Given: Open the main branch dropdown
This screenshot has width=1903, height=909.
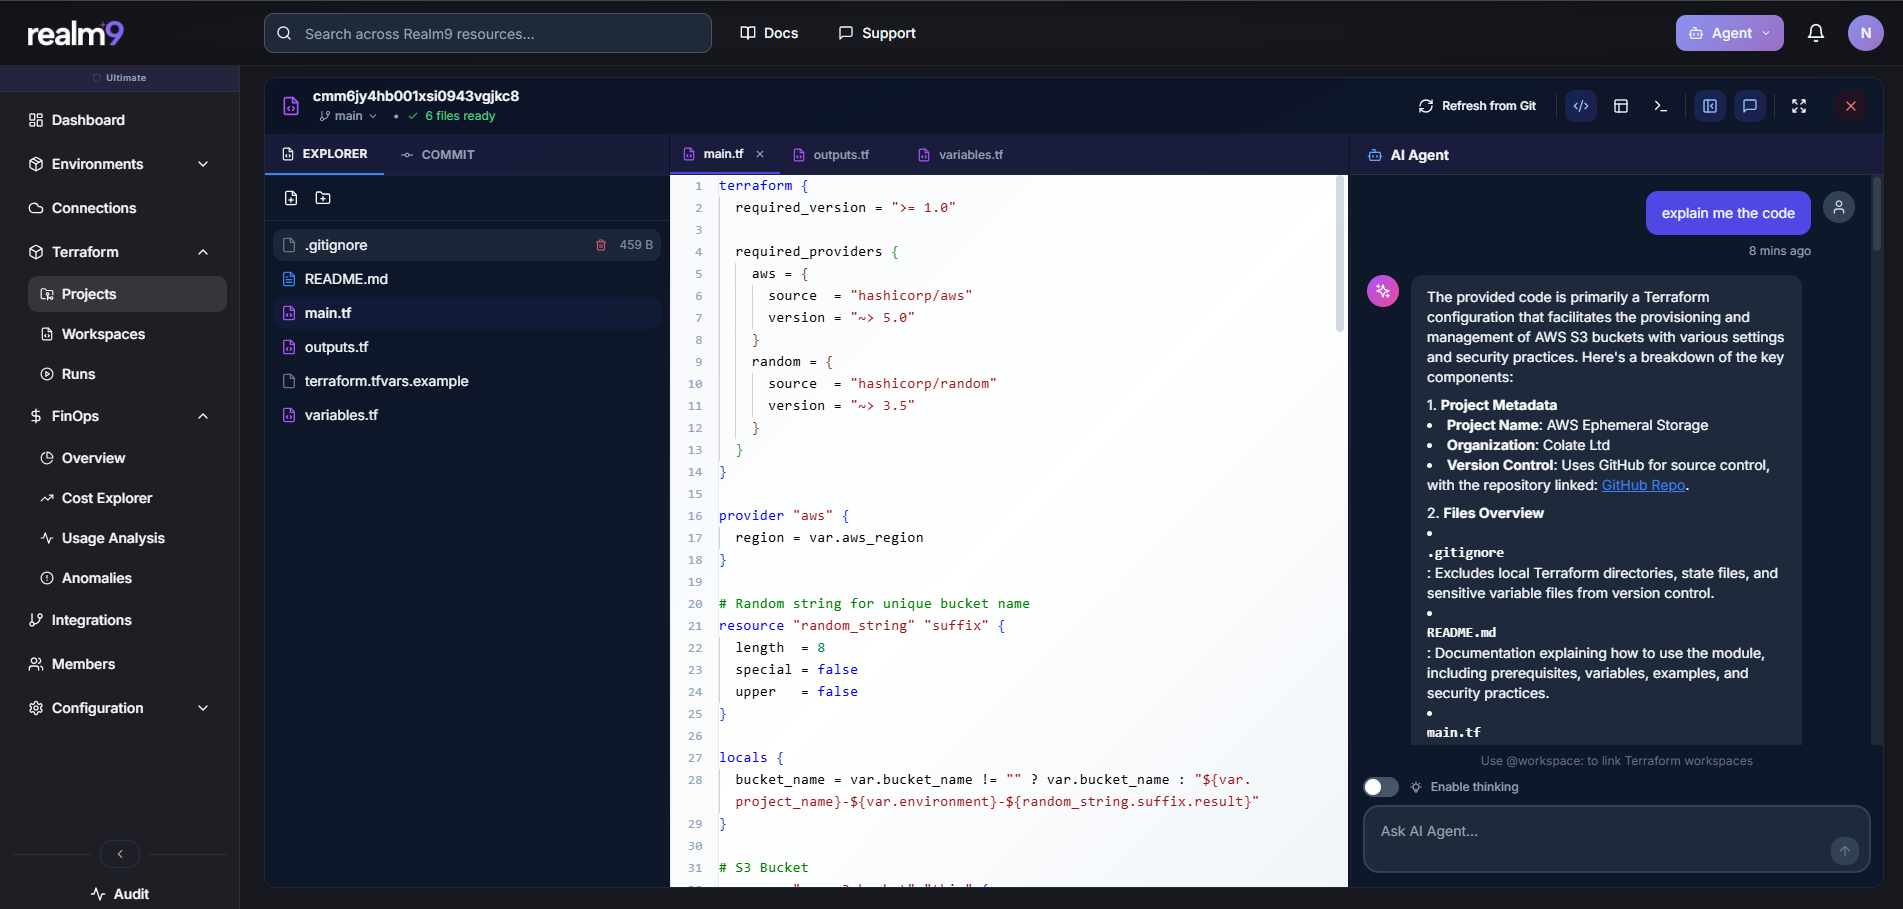Looking at the screenshot, I should pos(349,116).
